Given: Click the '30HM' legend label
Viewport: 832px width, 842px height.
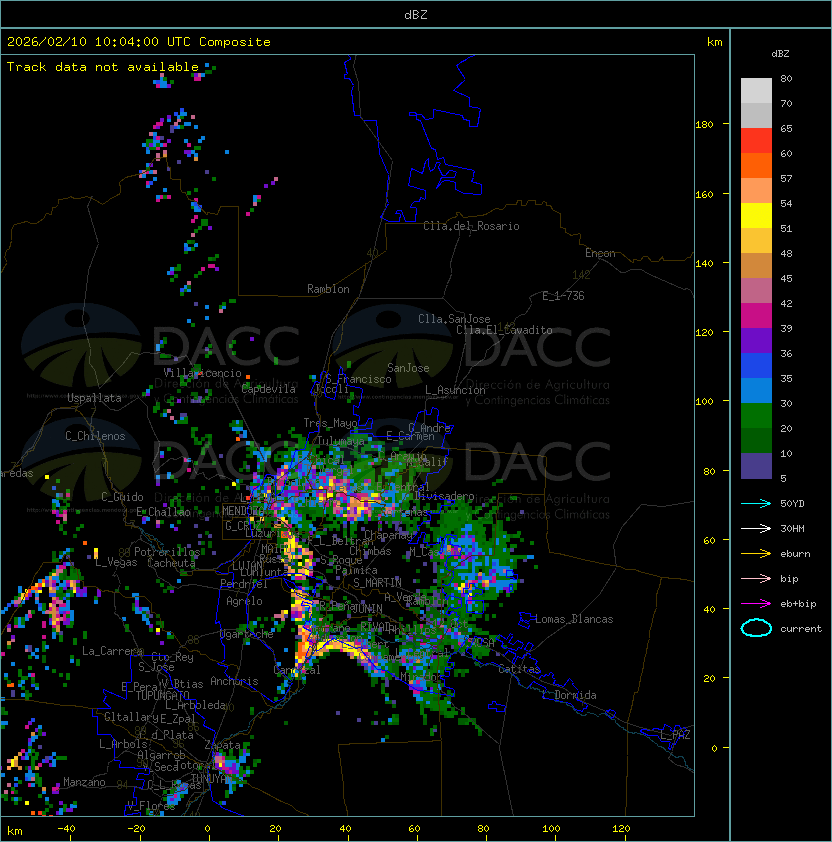Looking at the screenshot, I should click(x=792, y=528).
